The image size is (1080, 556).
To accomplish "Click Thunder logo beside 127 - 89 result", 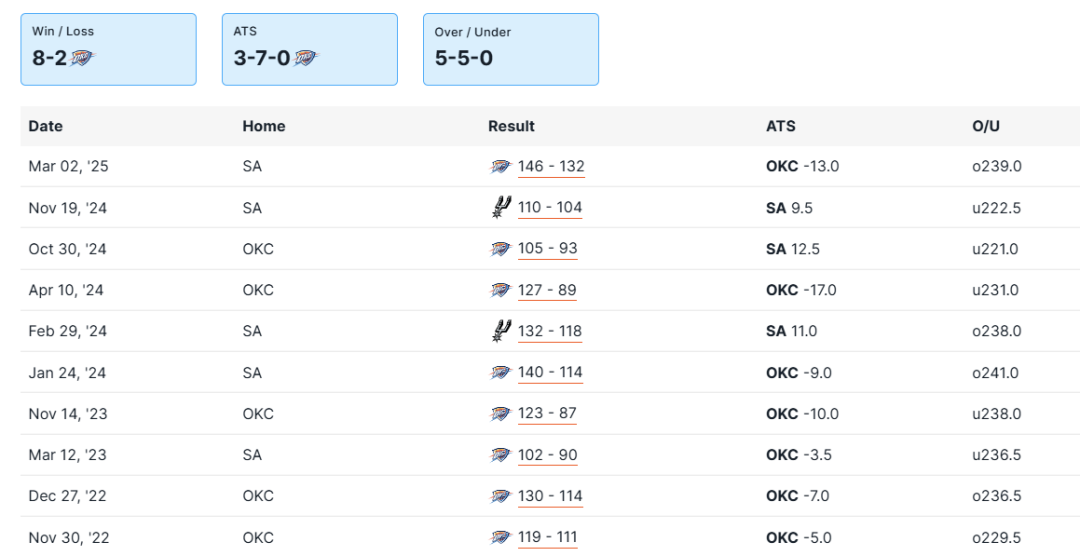I will (x=501, y=290).
